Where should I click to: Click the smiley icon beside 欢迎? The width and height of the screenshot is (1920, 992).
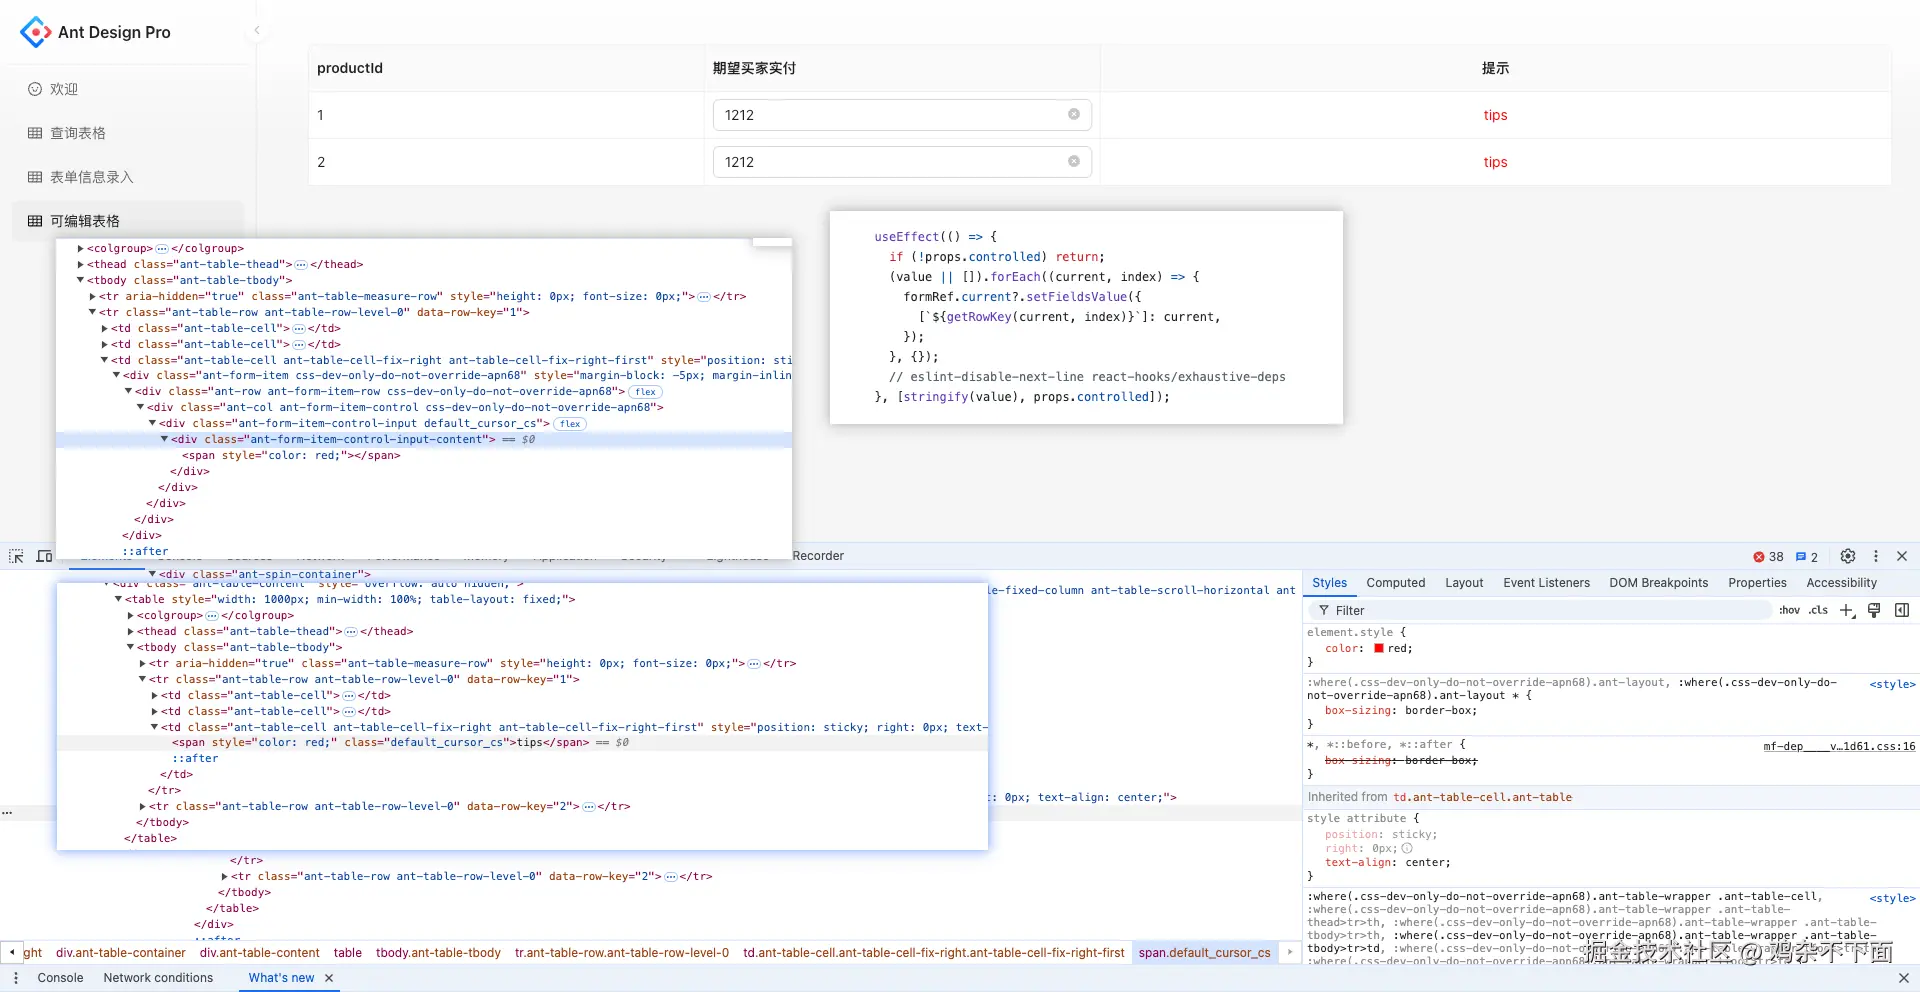pos(35,89)
